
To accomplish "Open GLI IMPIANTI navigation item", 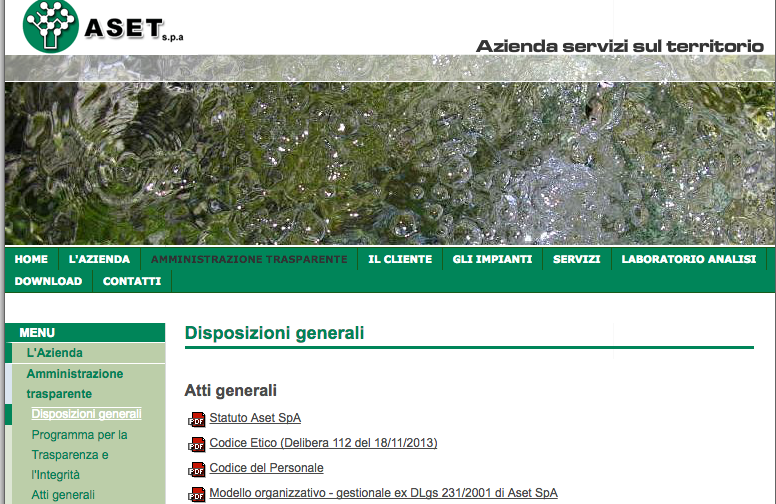I will coord(492,259).
